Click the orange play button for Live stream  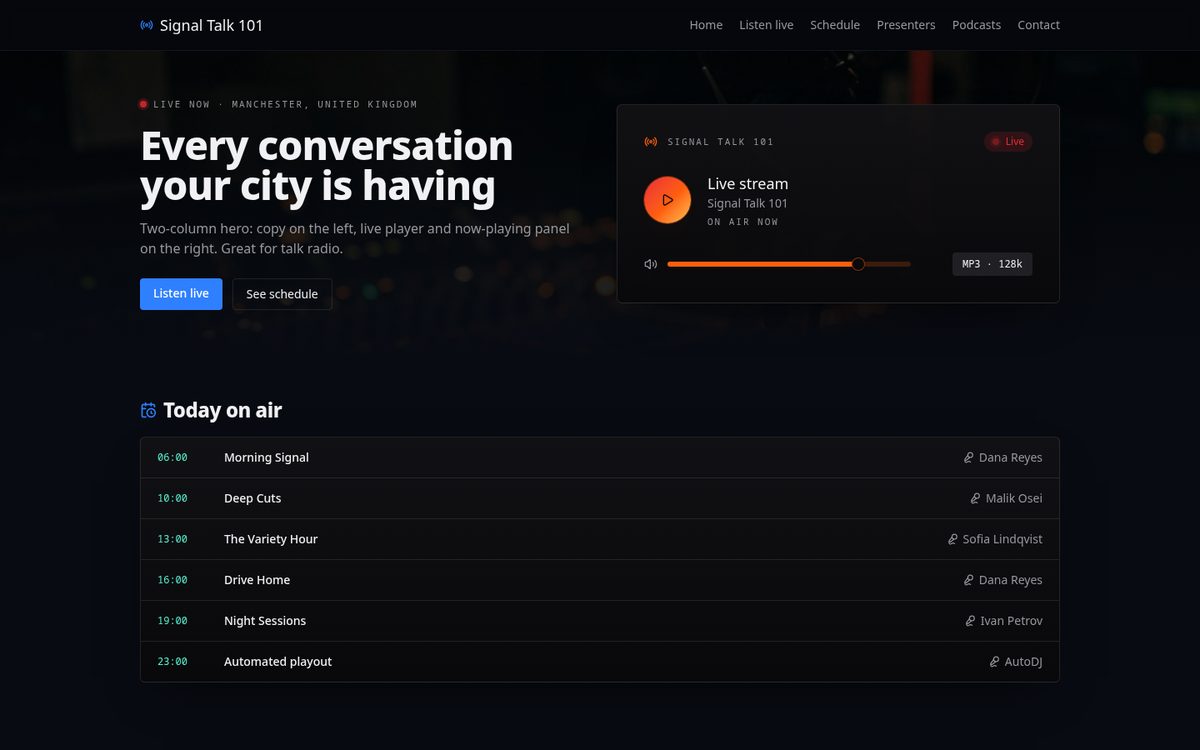(x=667, y=200)
